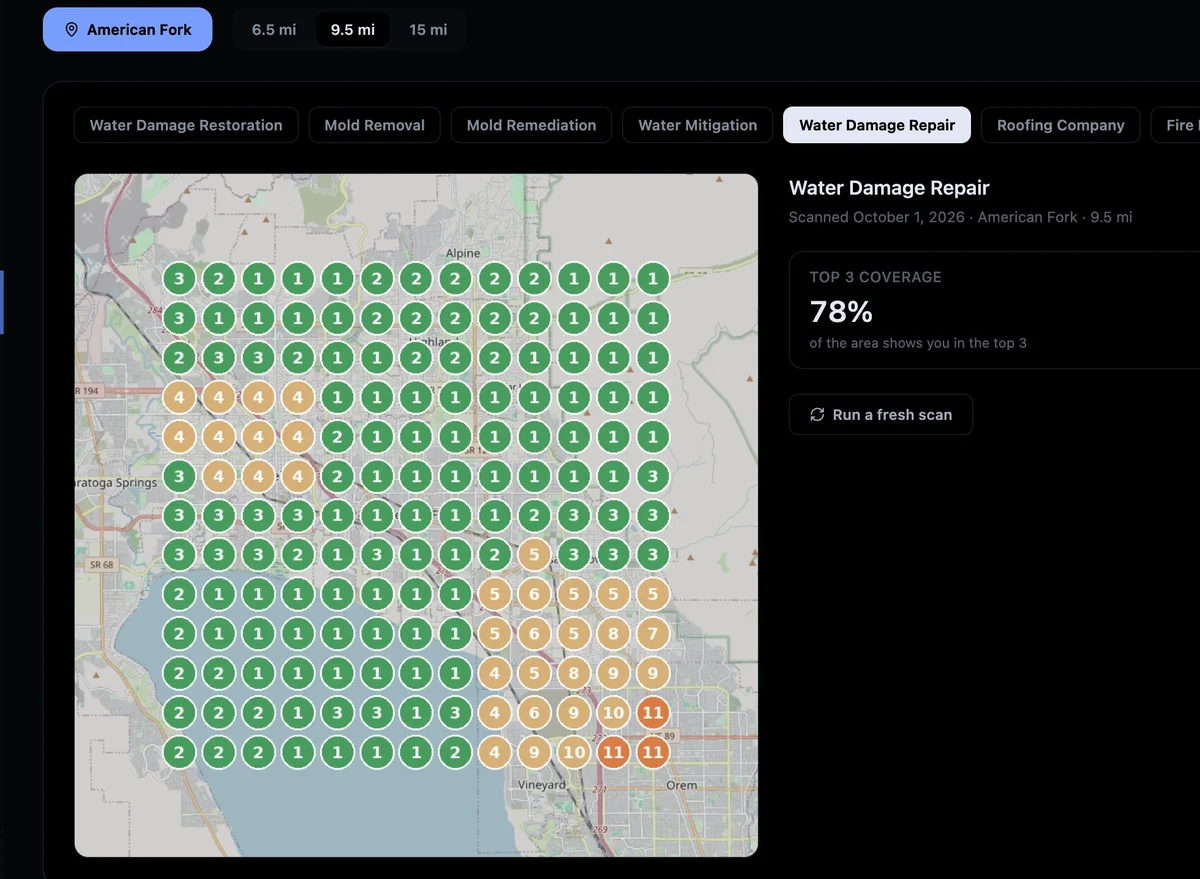Click the Run a fresh scan button
Screen dimensions: 1200x879
click(881, 414)
